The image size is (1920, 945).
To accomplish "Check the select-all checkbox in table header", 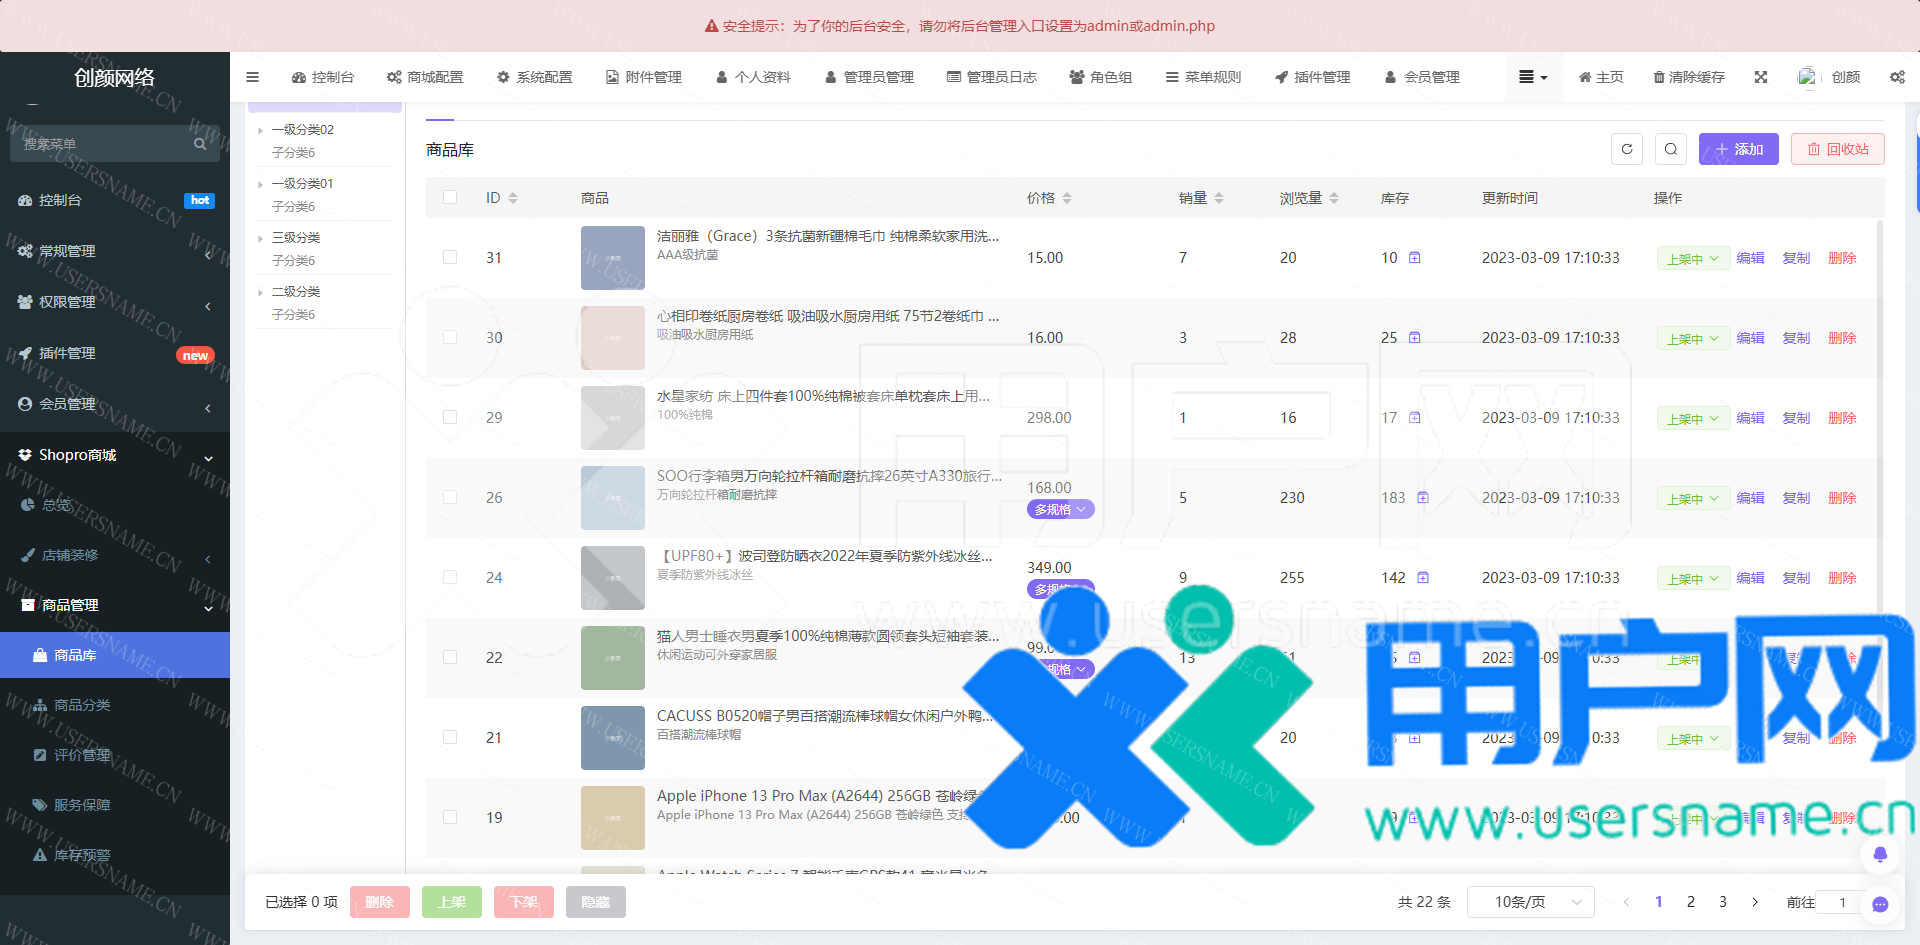I will tap(450, 198).
